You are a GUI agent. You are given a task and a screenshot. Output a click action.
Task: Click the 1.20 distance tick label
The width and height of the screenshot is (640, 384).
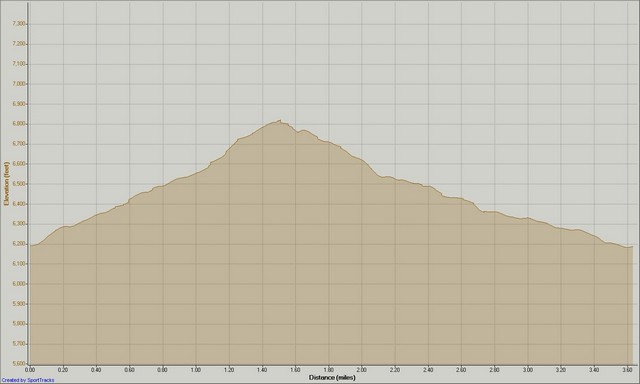point(229,370)
